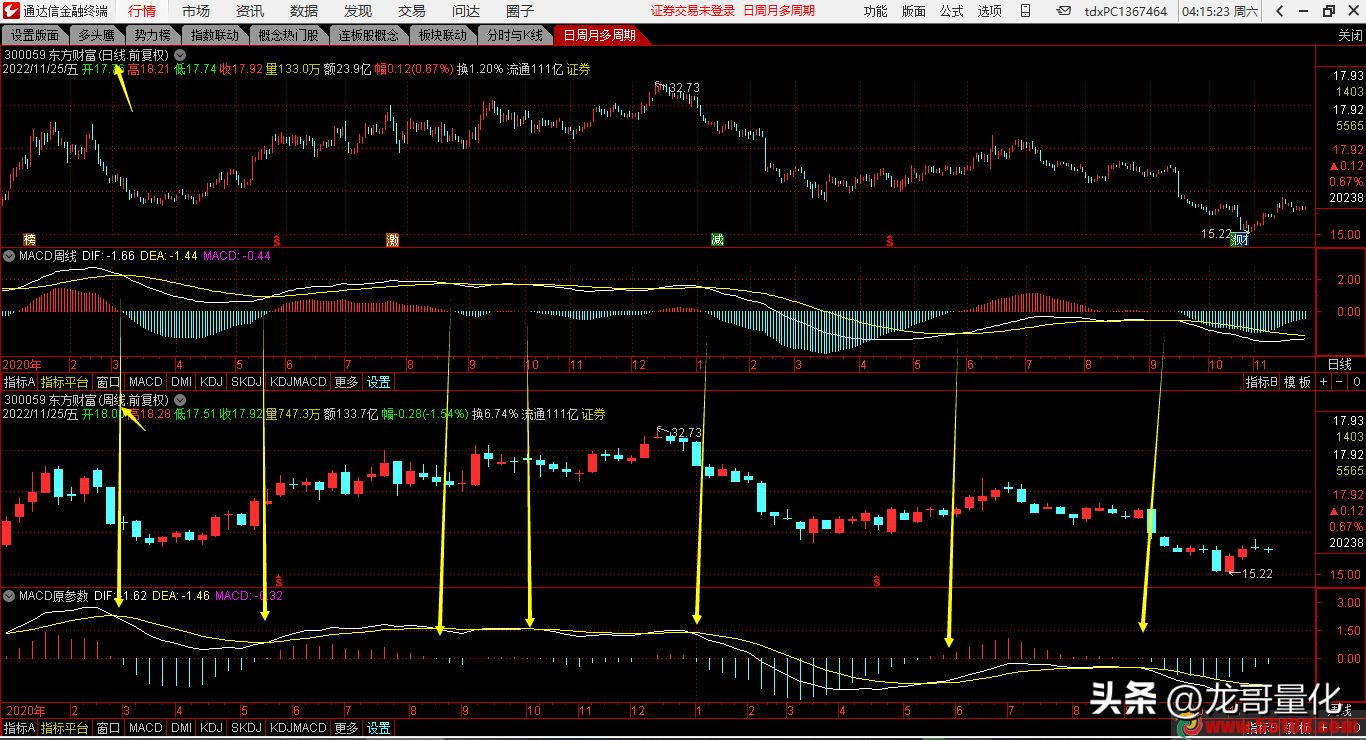This screenshot has height=740, width=1366.
Task: Click 指标平台 in the upper indicator bar
Action: pos(65,382)
